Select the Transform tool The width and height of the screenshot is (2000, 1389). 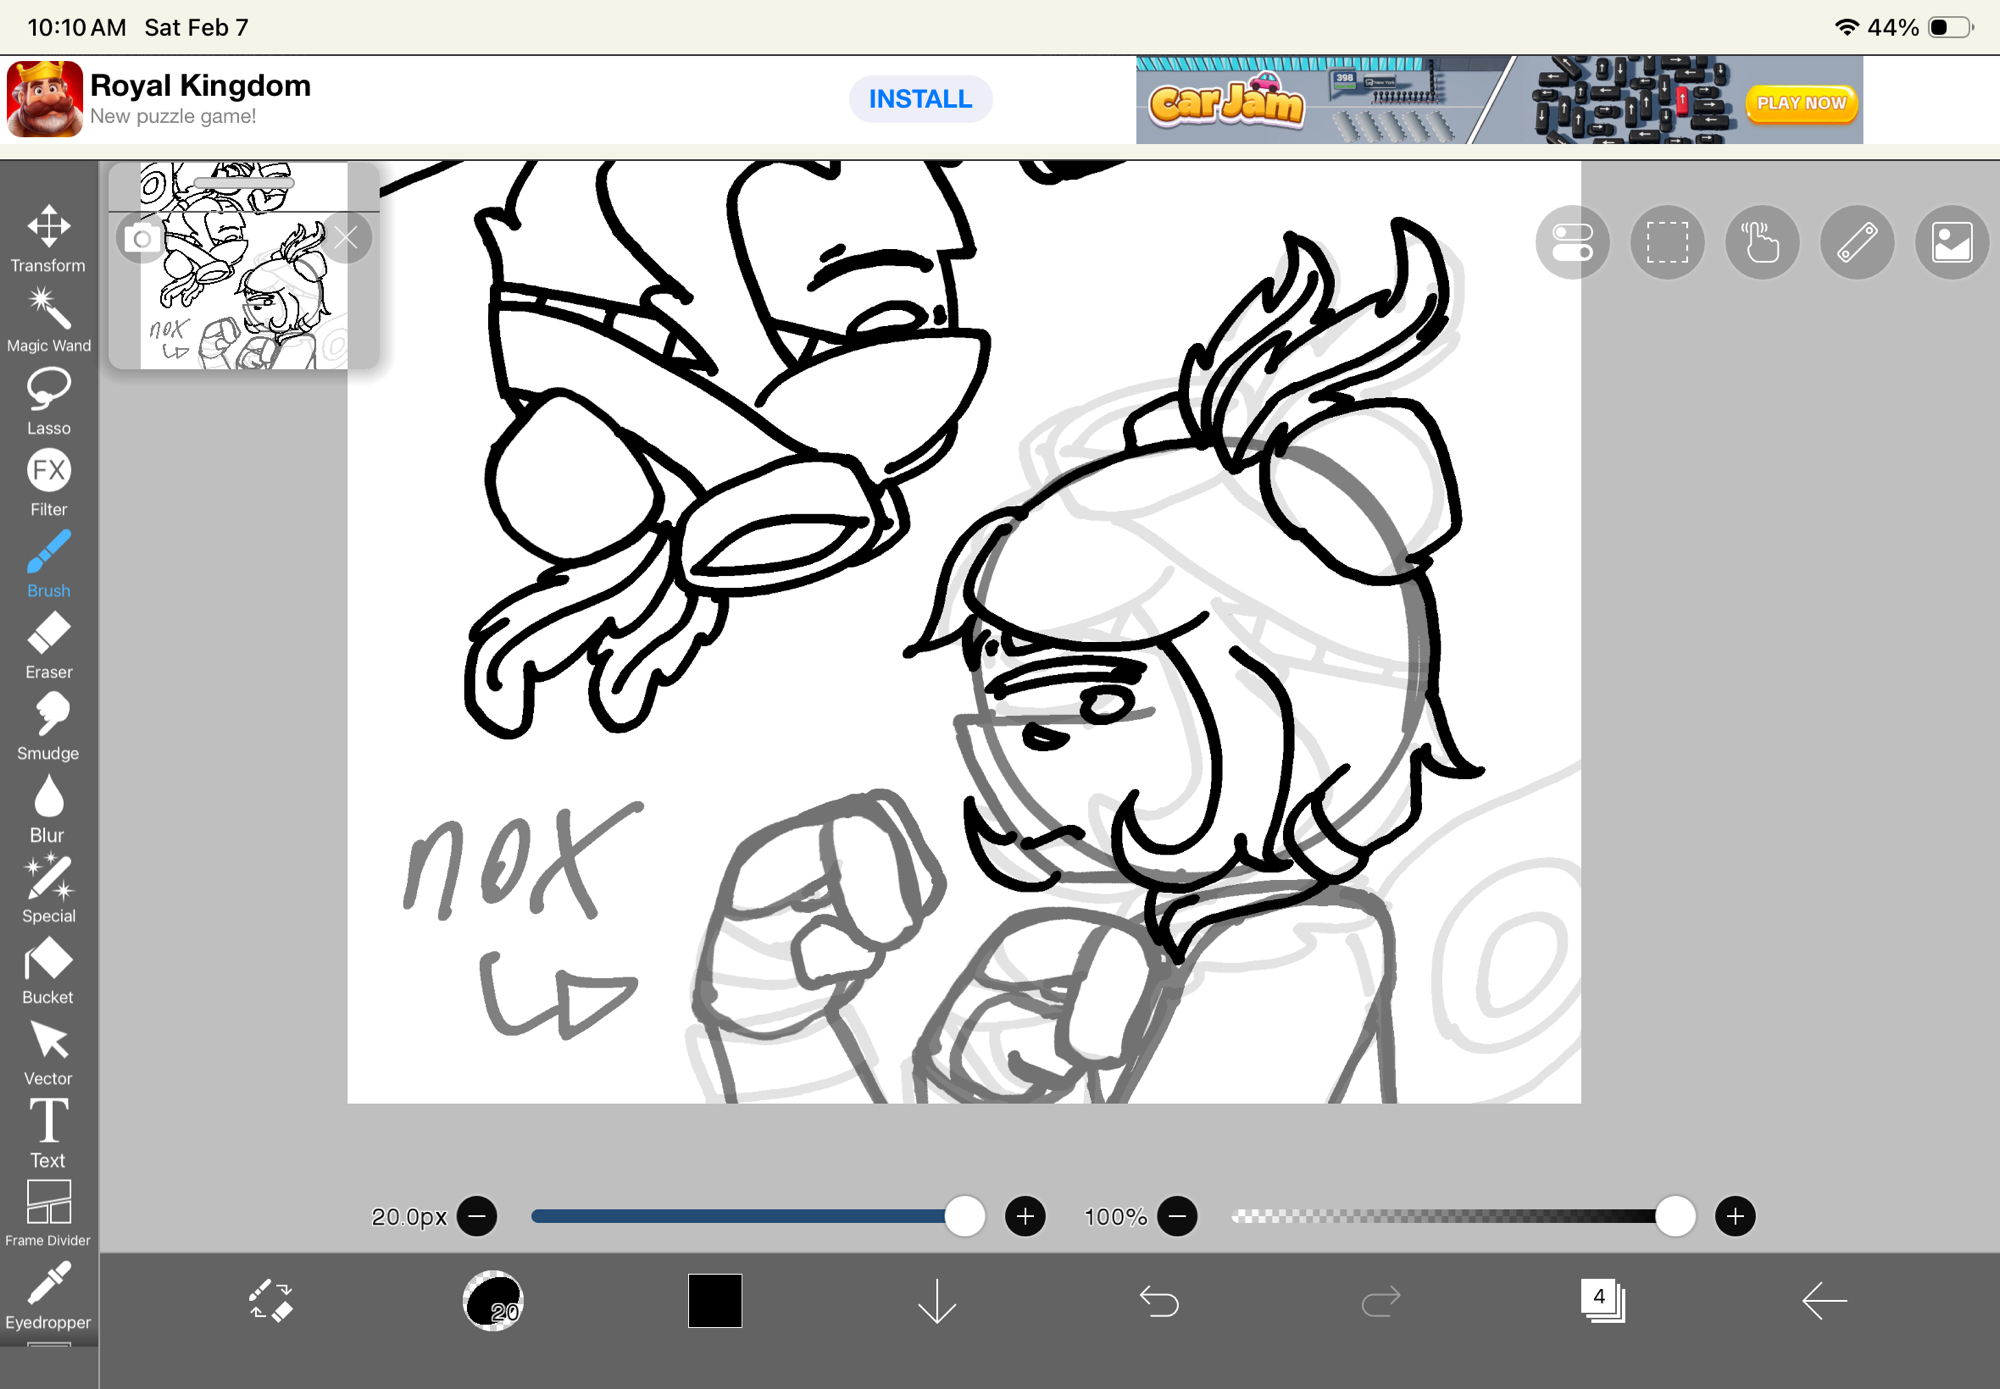[48, 238]
